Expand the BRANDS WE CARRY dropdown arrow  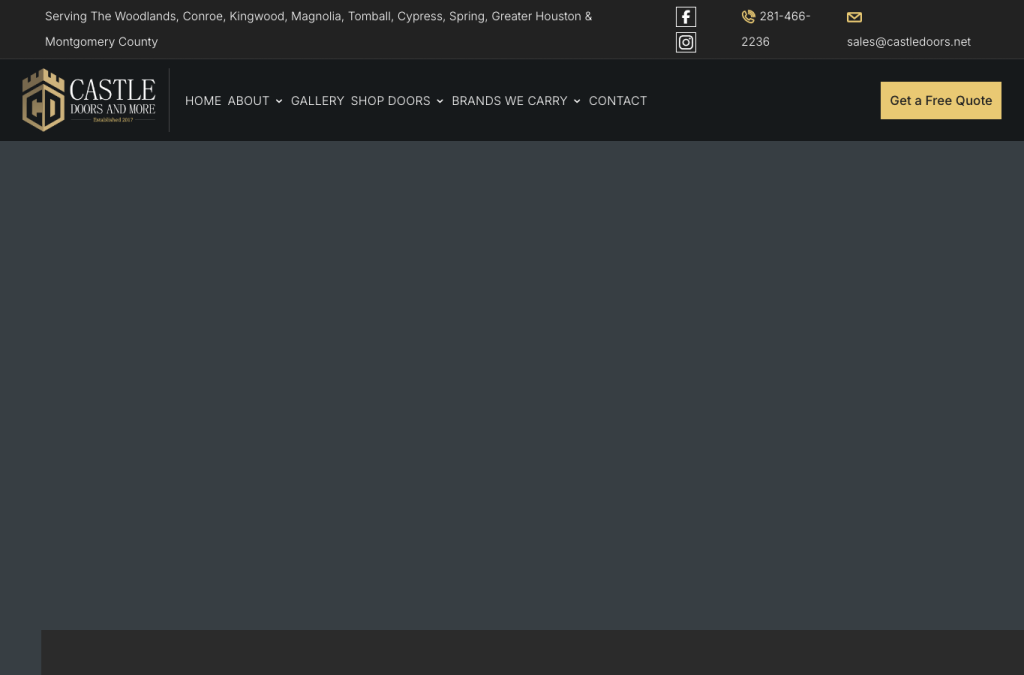pyautogui.click(x=577, y=101)
